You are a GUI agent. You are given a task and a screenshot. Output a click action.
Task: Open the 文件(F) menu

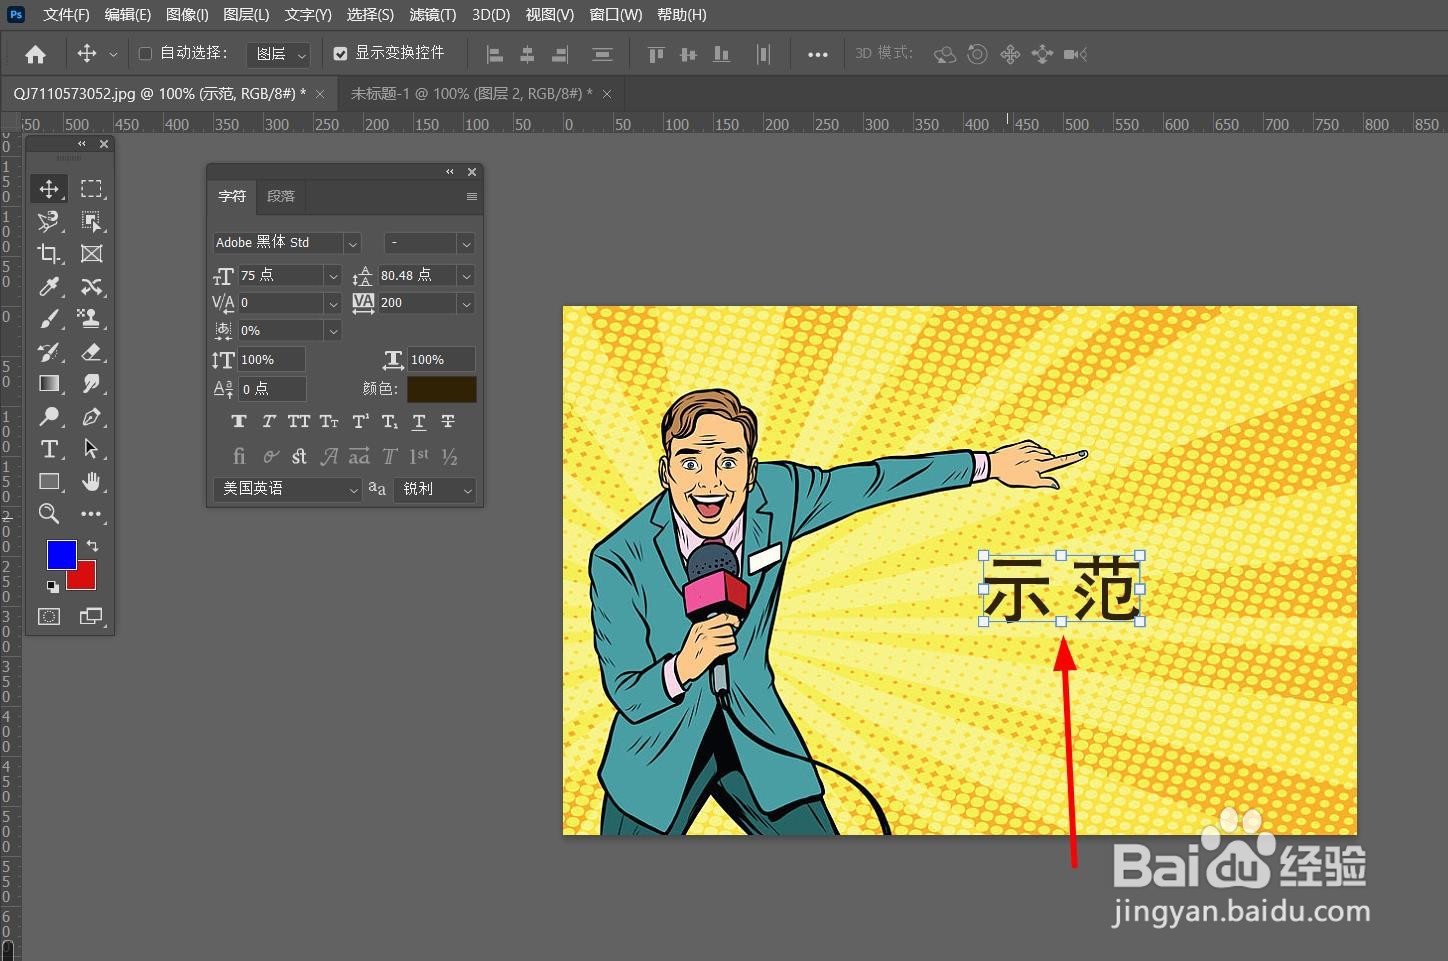pyautogui.click(x=66, y=15)
